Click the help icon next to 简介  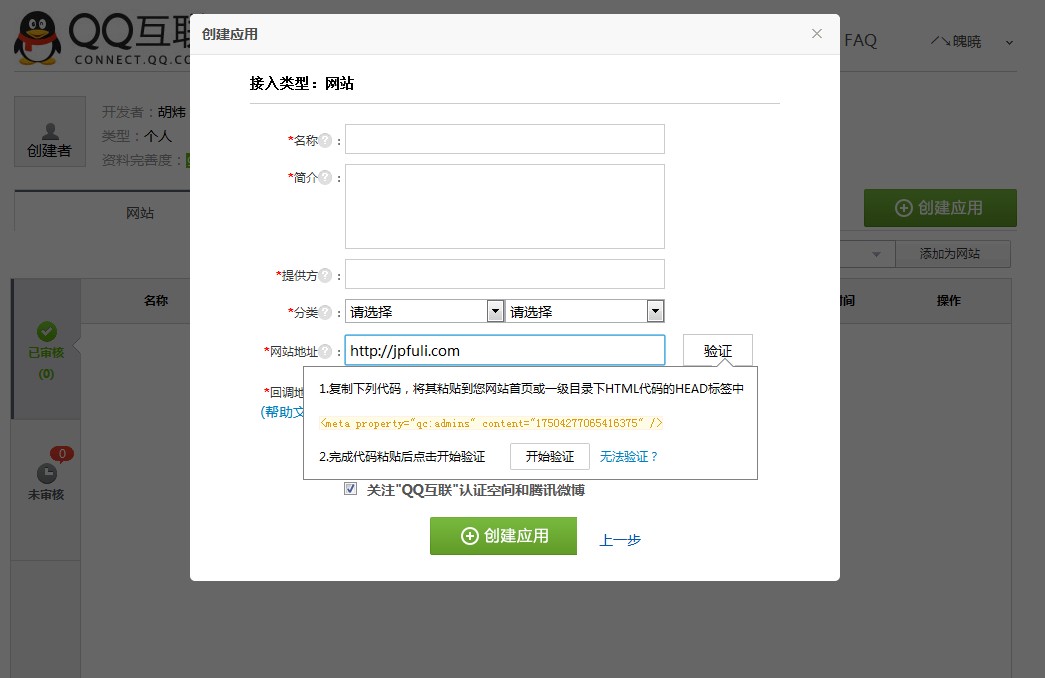pyautogui.click(x=325, y=177)
